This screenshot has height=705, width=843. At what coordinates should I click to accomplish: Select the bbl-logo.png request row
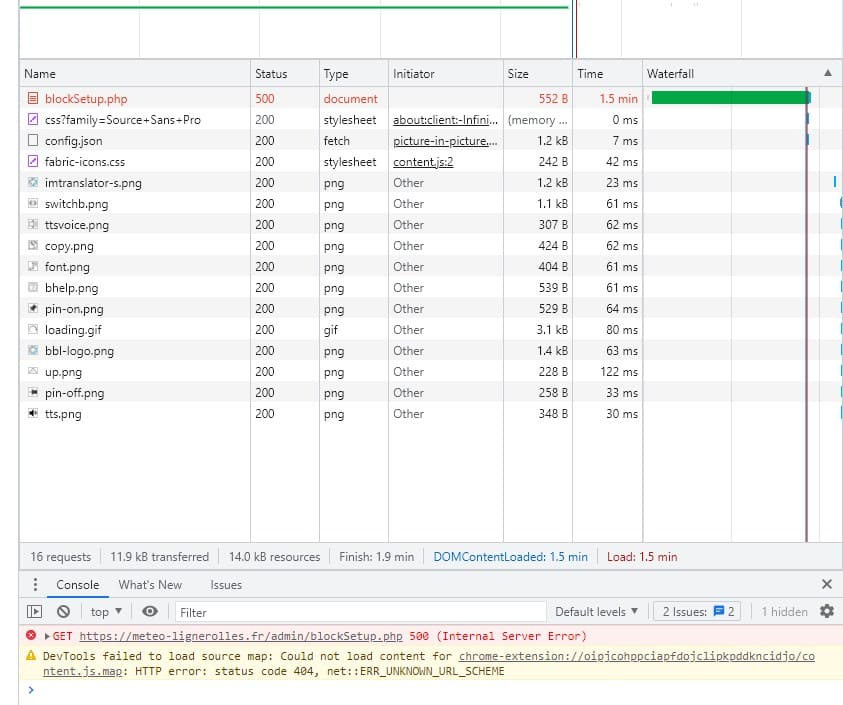click(x=430, y=350)
